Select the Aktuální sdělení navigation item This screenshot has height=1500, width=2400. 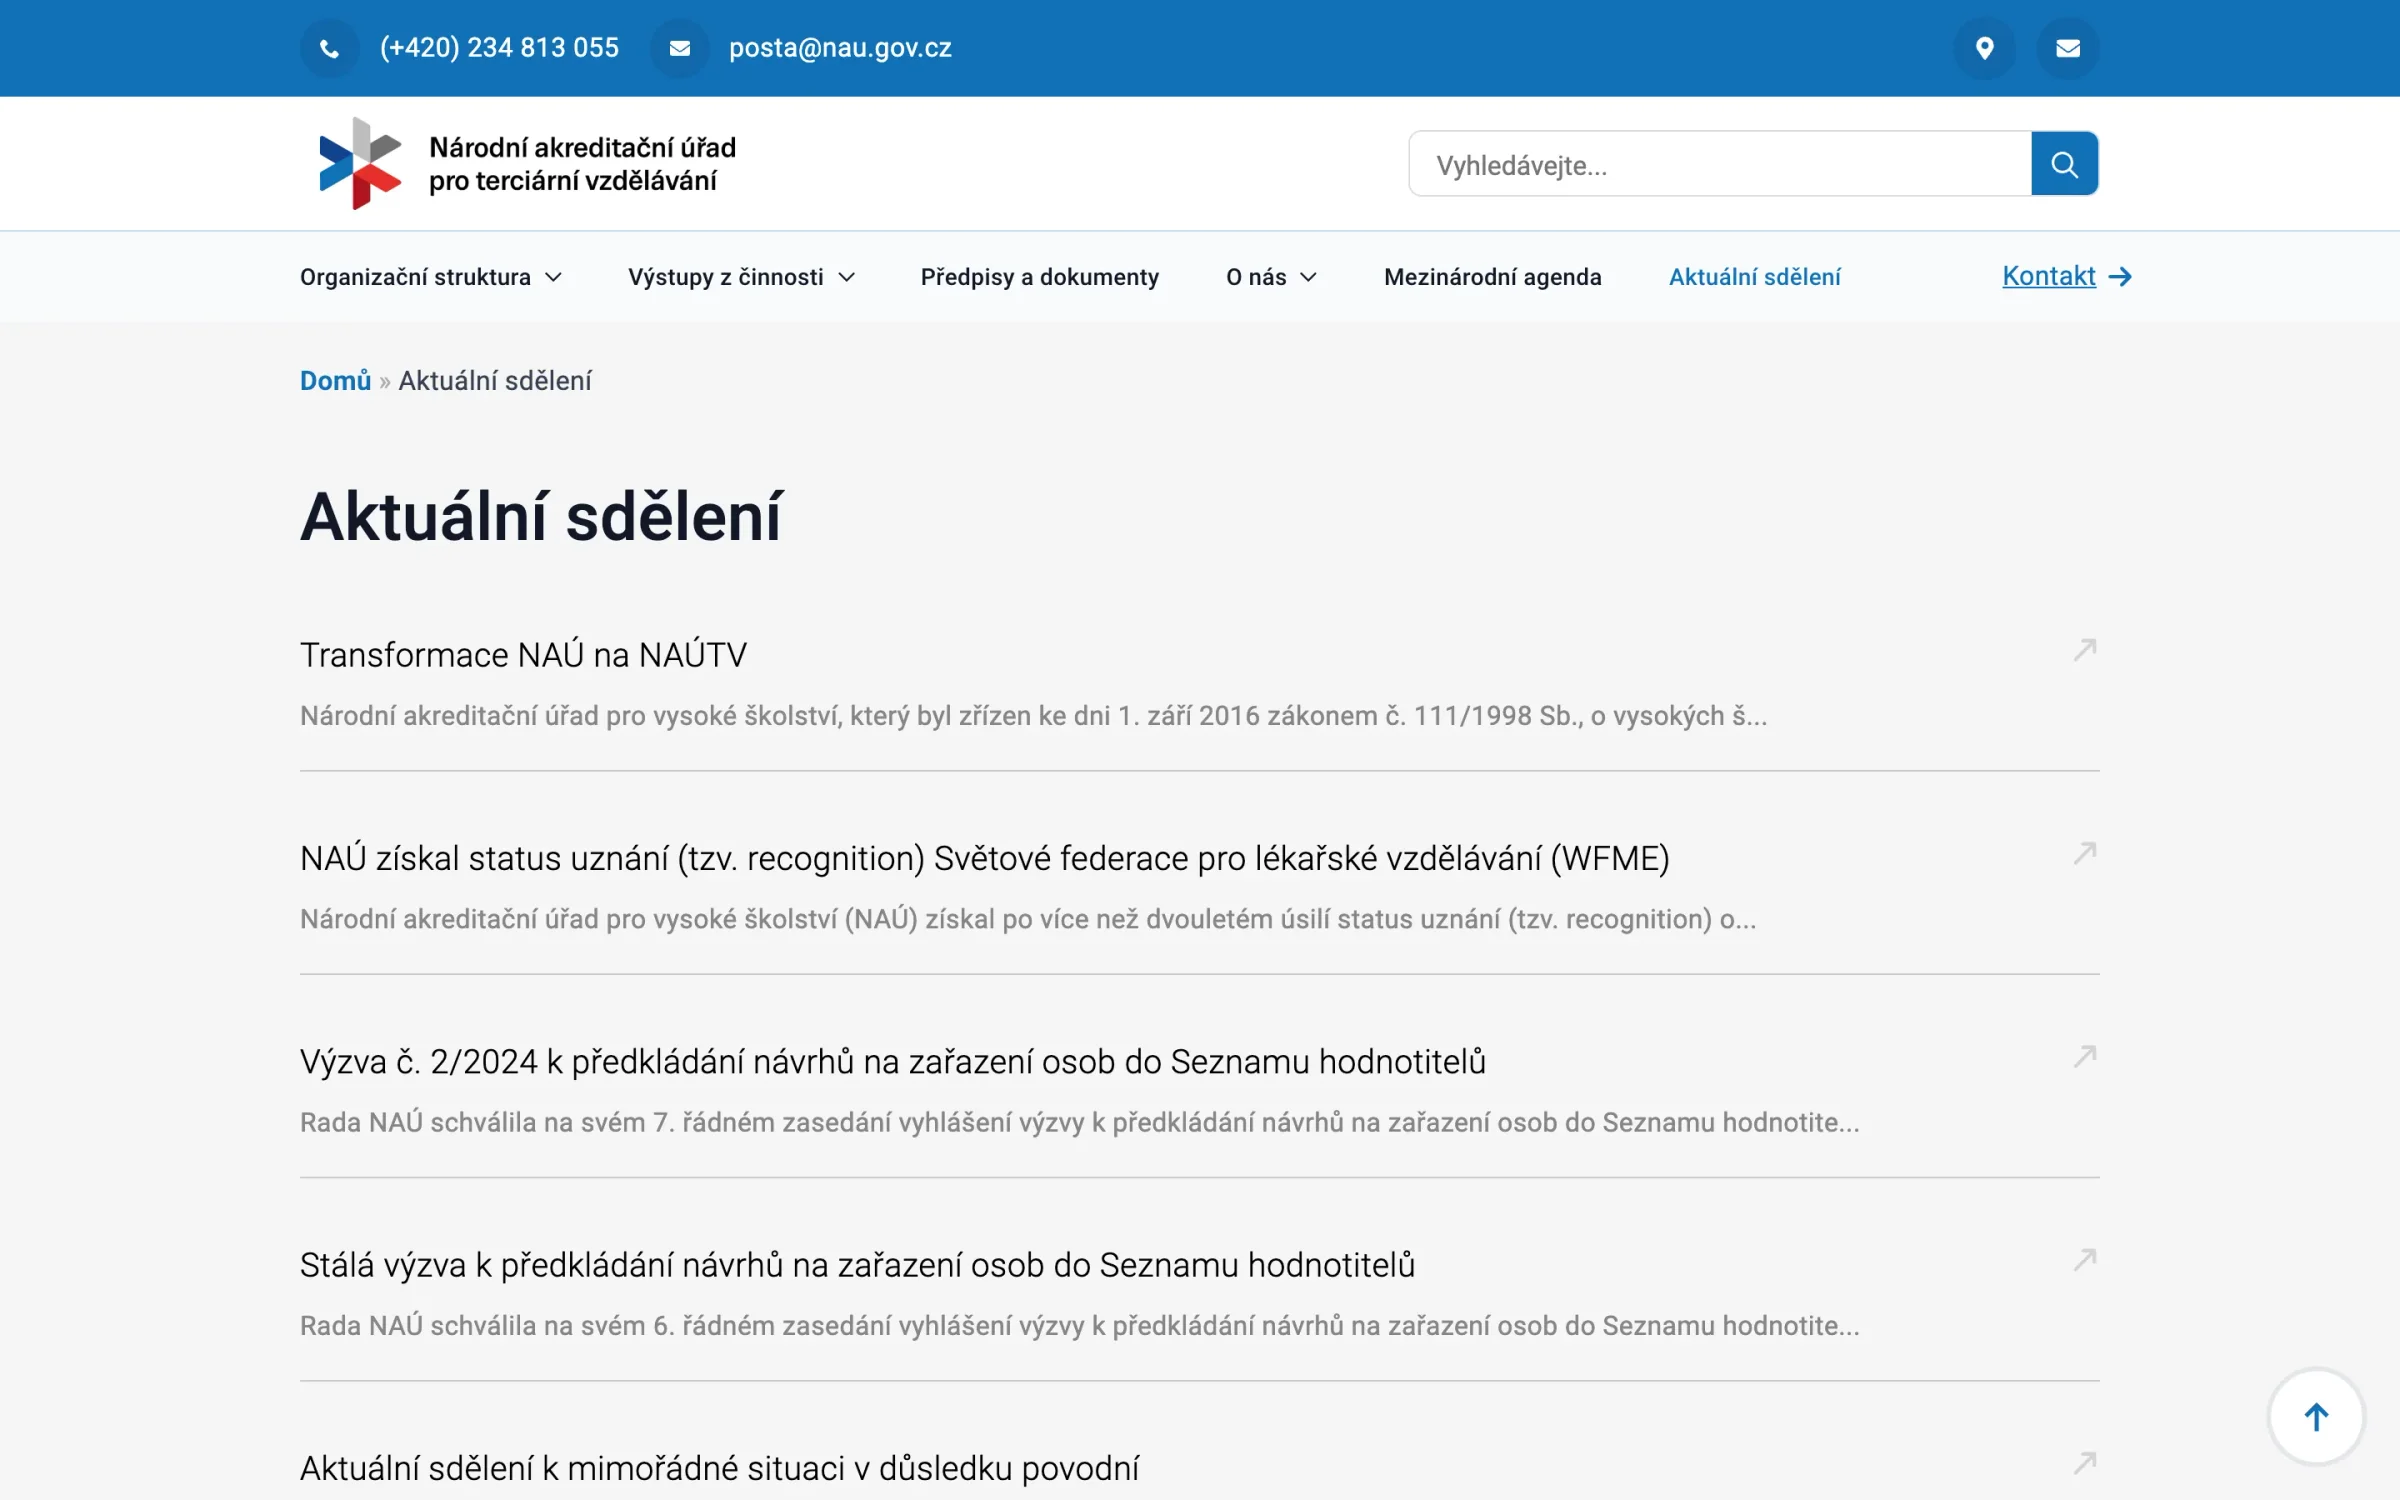(1754, 277)
